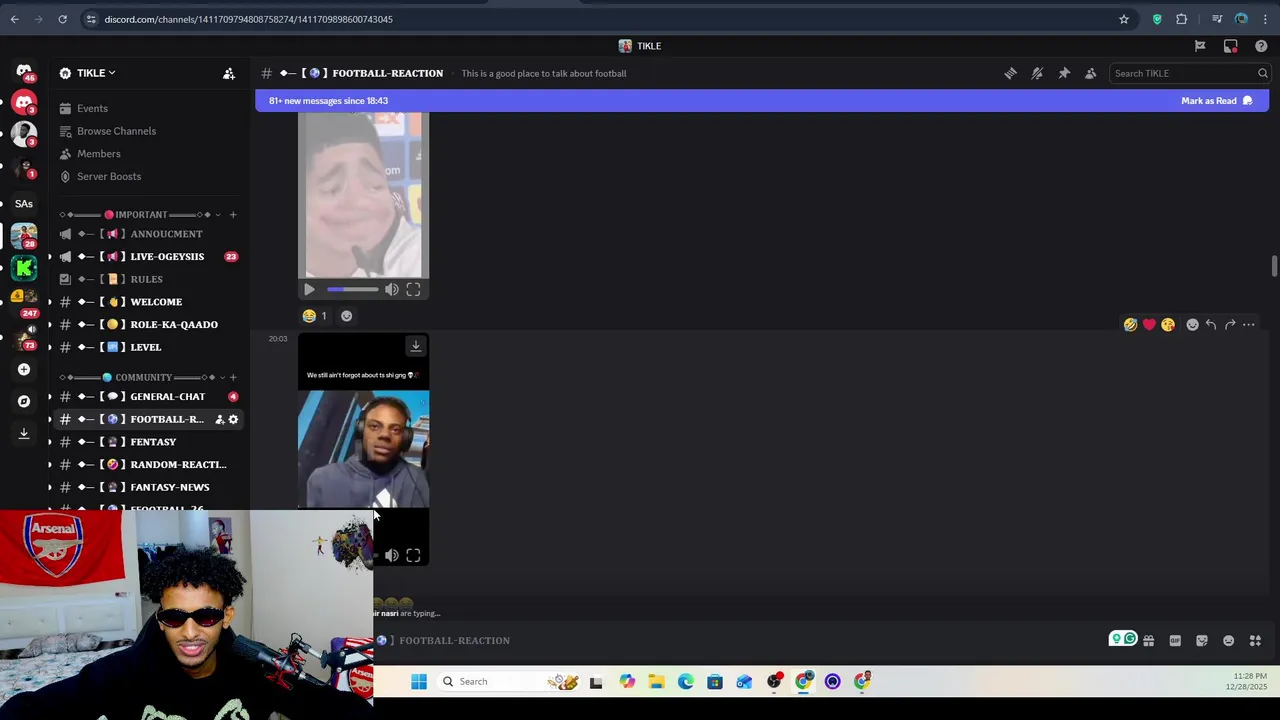This screenshot has height=720, width=1280.
Task: Expand arrow beside RANDOM-REACTI... channel
Action: [x=50, y=465]
